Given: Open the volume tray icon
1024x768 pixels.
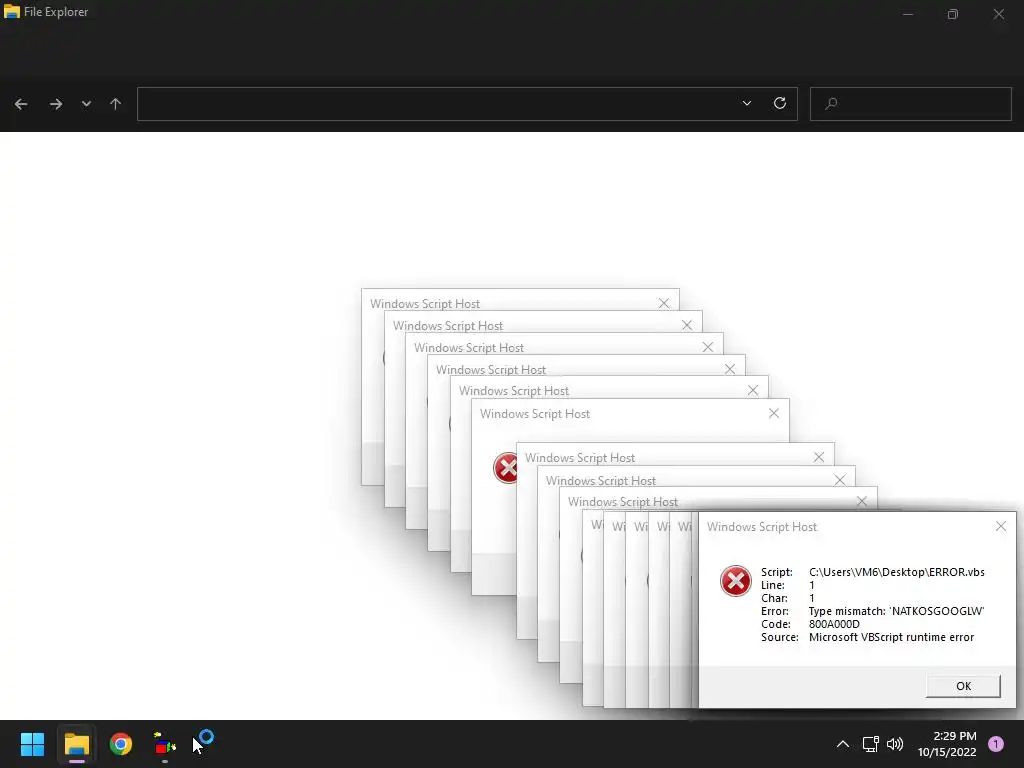Looking at the screenshot, I should tap(895, 744).
